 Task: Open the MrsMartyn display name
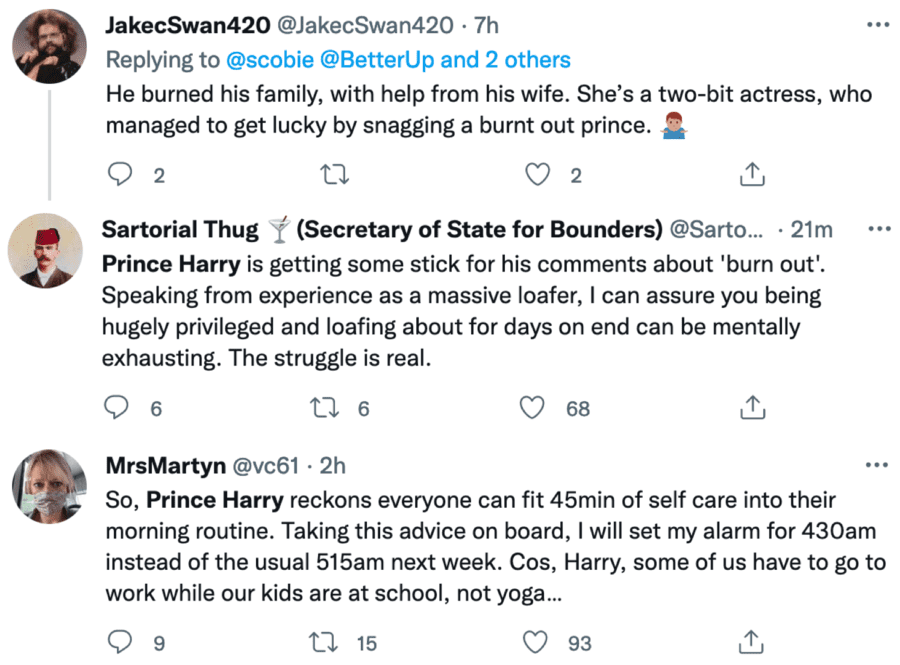pos(165,465)
